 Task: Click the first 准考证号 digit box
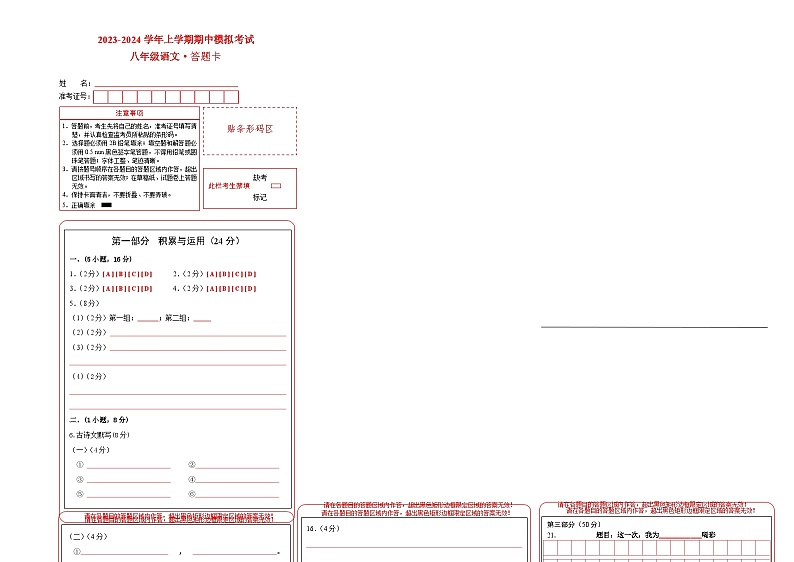coord(101,97)
